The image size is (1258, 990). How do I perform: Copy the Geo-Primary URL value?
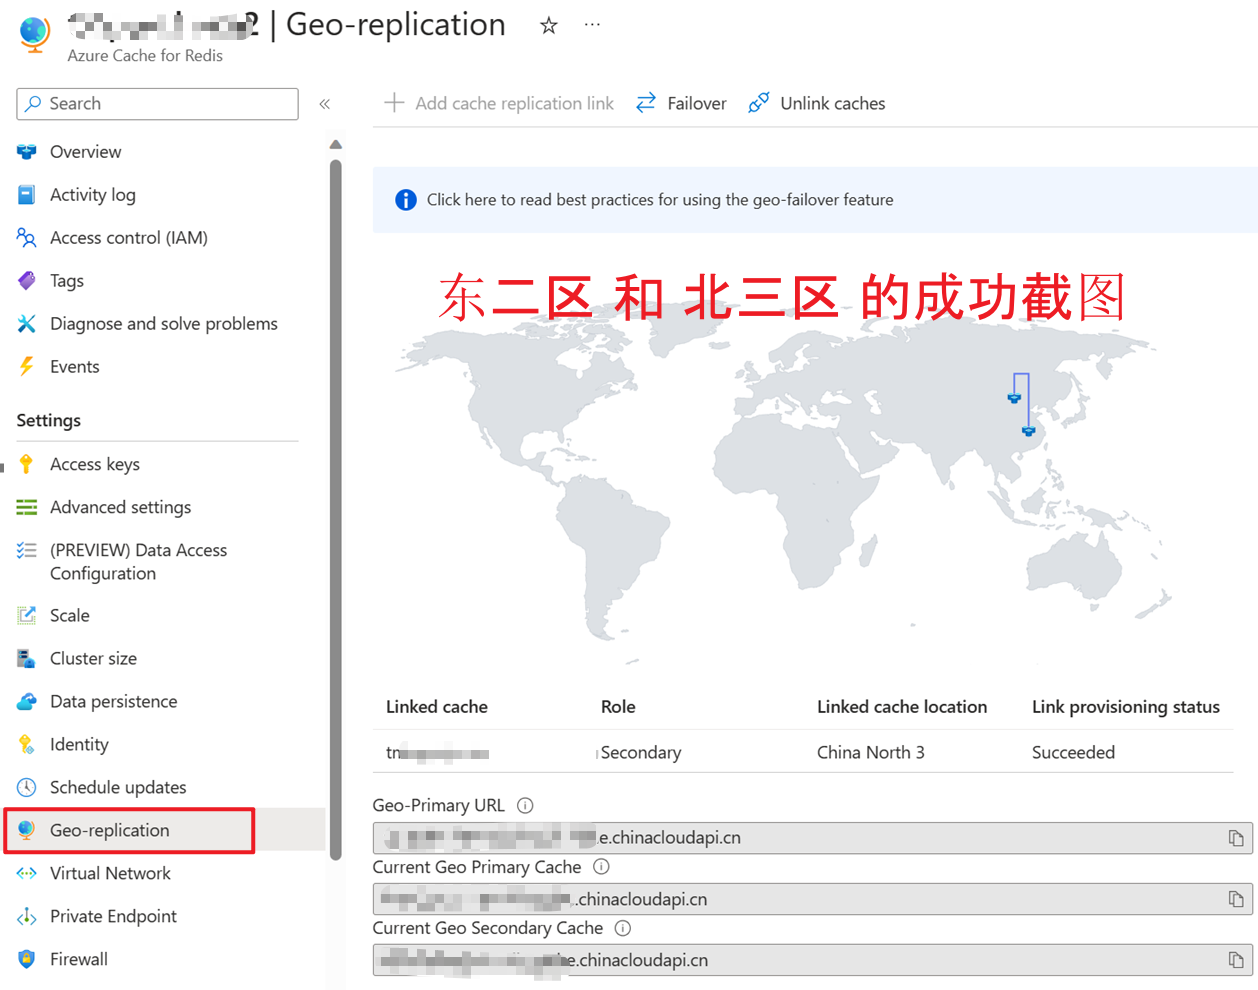[1235, 838]
